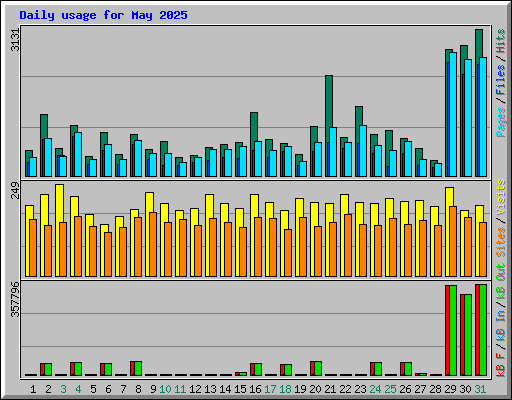Click green day 10 axis label

pyautogui.click(x=165, y=389)
